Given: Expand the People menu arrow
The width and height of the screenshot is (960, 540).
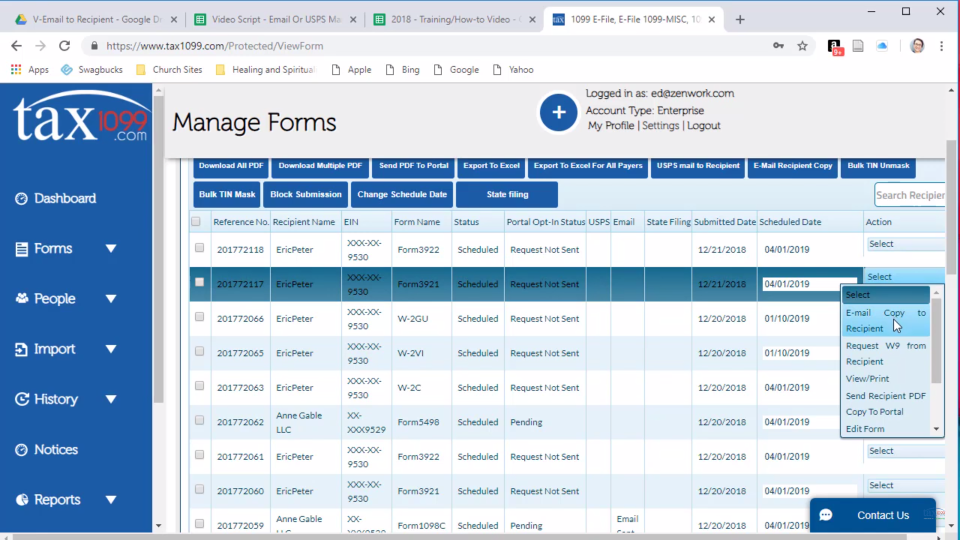Looking at the screenshot, I should 111,299.
